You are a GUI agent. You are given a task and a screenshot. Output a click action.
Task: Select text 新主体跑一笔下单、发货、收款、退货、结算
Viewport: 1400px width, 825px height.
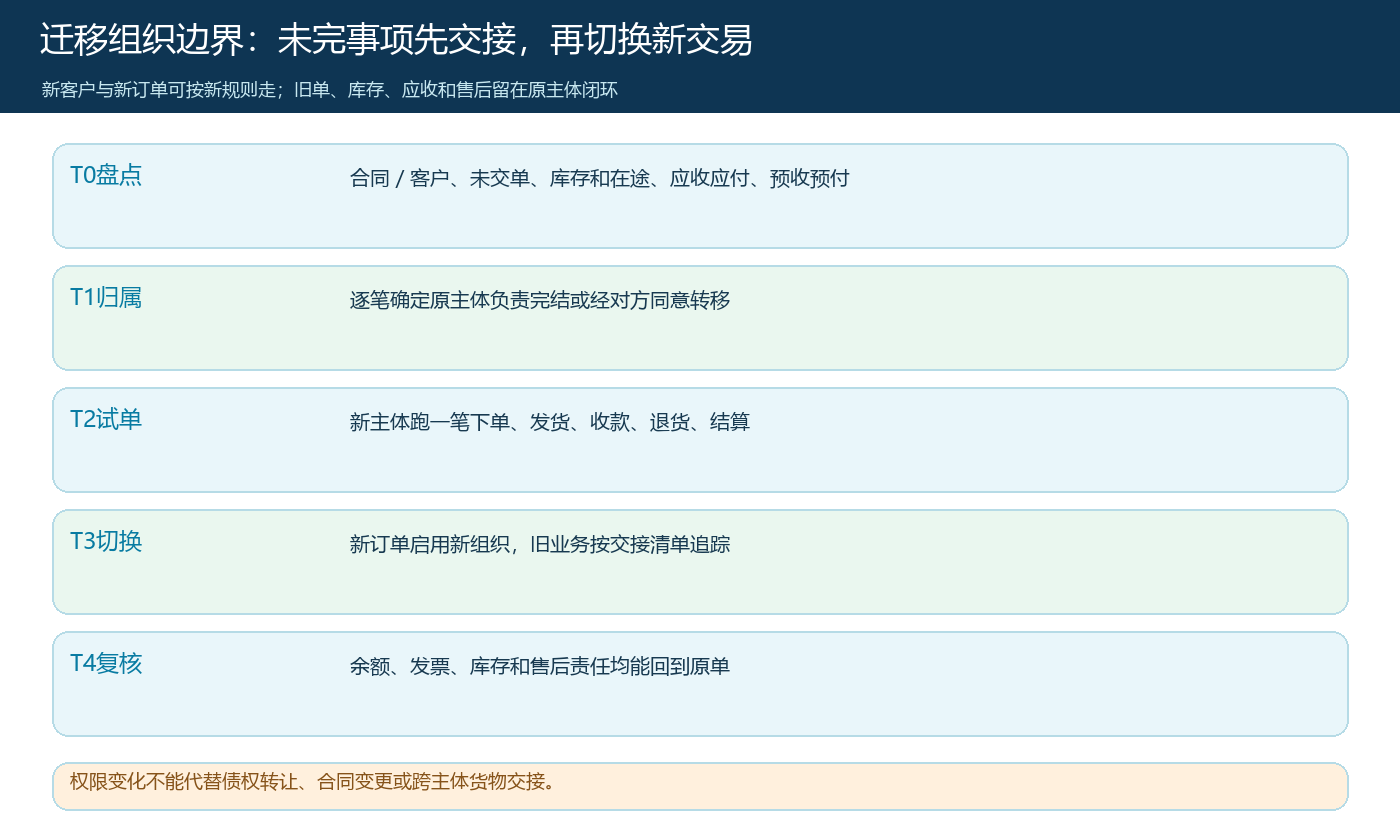[x=550, y=423]
